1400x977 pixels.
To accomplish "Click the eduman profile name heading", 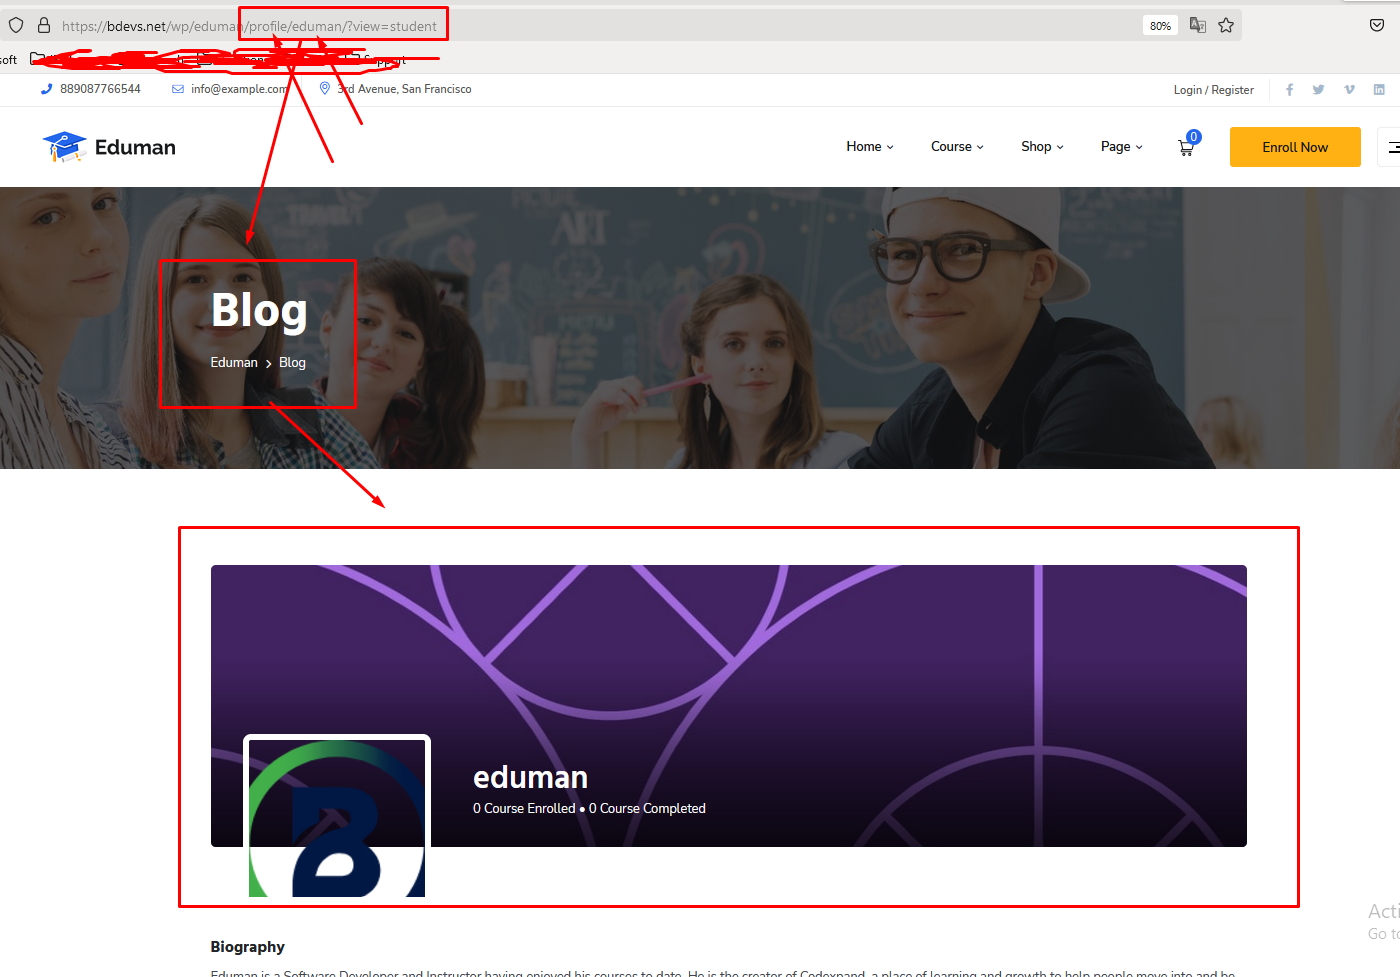I will [x=530, y=777].
